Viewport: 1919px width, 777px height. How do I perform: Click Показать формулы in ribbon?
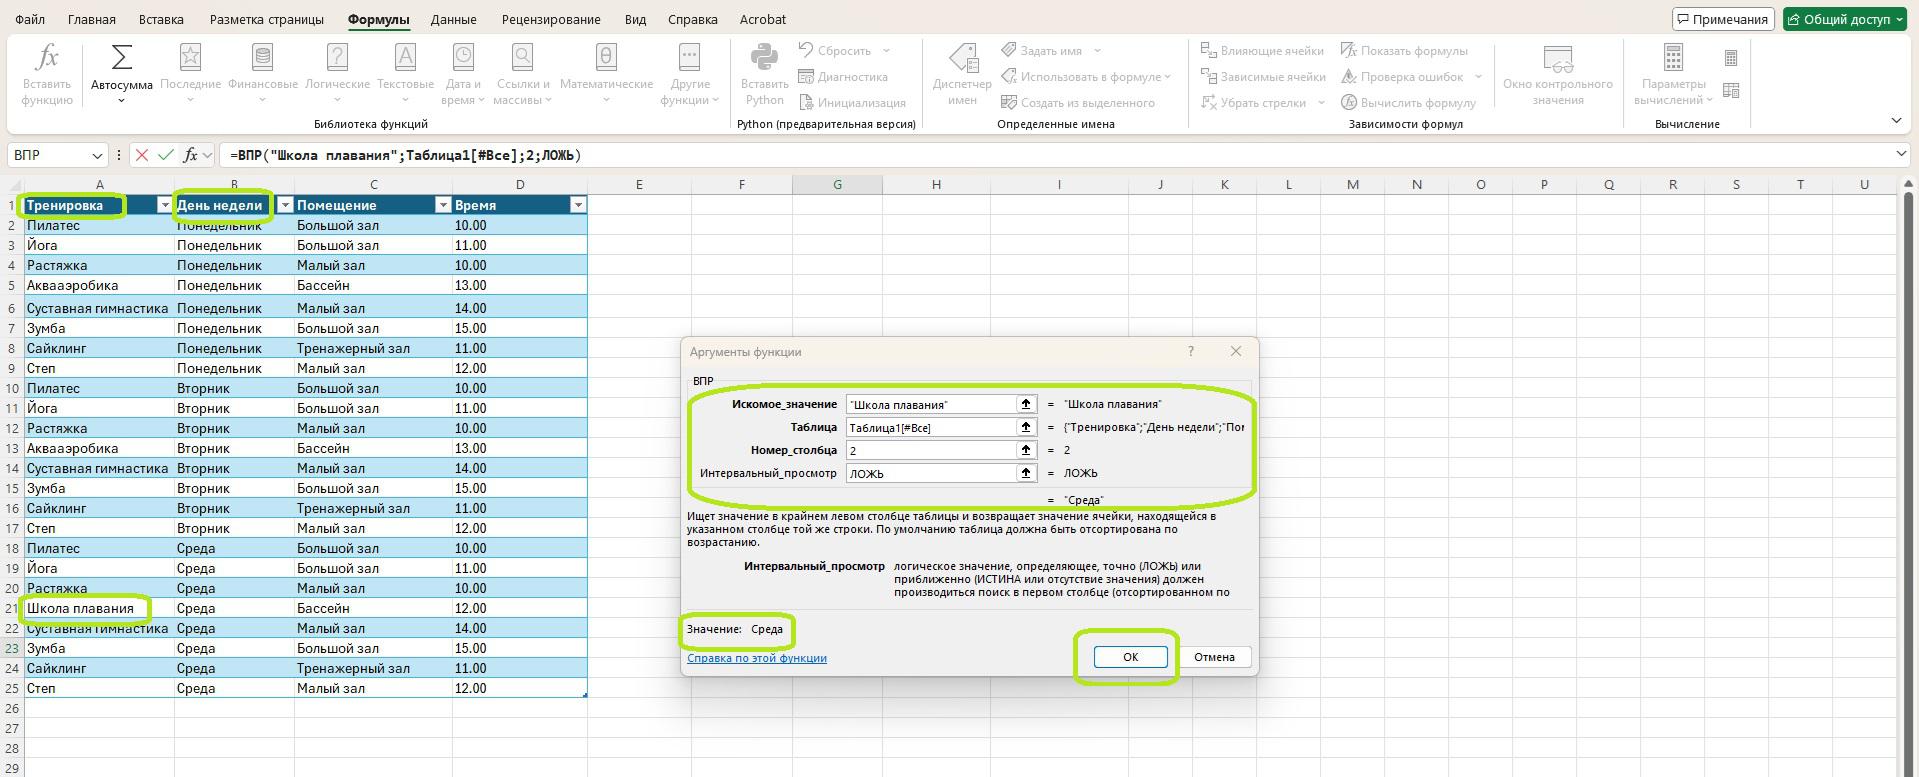click(1404, 51)
